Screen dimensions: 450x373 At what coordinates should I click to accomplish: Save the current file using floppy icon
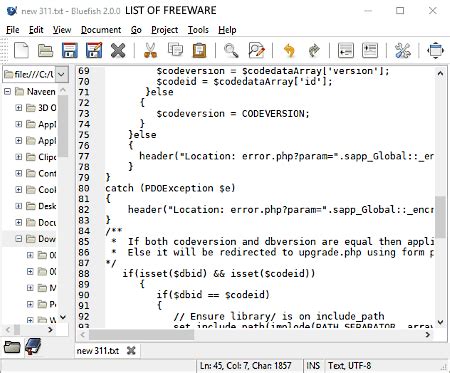[x=70, y=51]
